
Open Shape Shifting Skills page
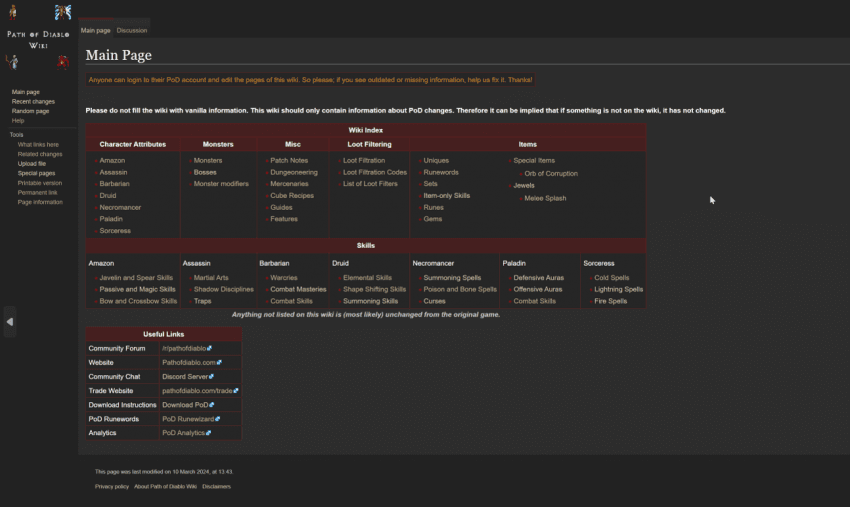(x=374, y=290)
